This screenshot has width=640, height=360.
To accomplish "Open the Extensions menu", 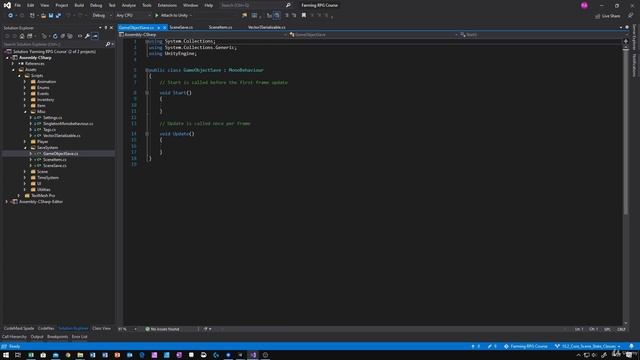I will coord(167,5).
